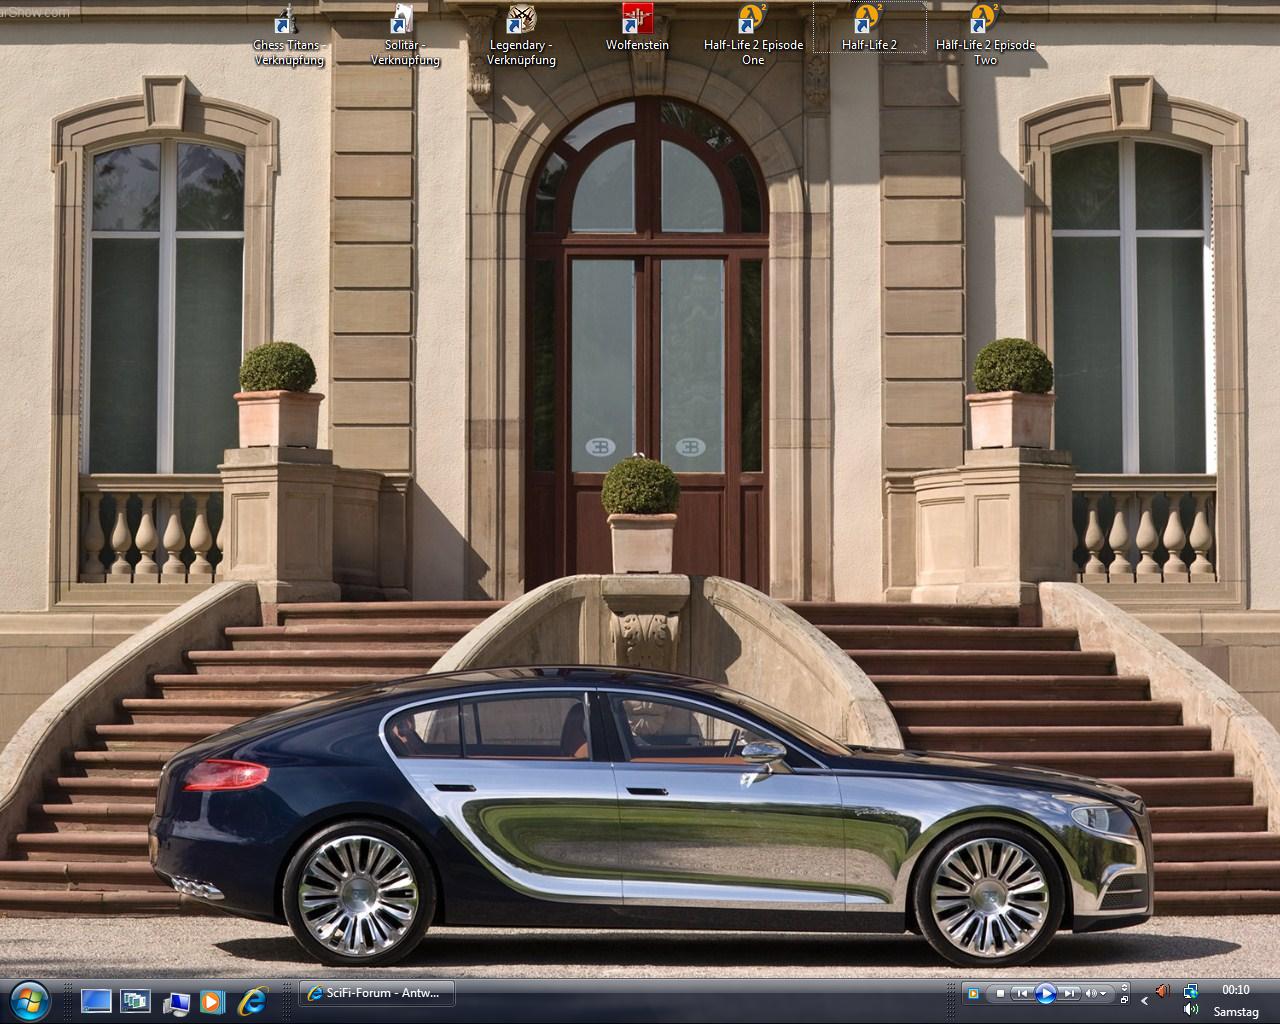Click Show Desktop in Quick Launch
The image size is (1280, 1024).
[x=96, y=1000]
